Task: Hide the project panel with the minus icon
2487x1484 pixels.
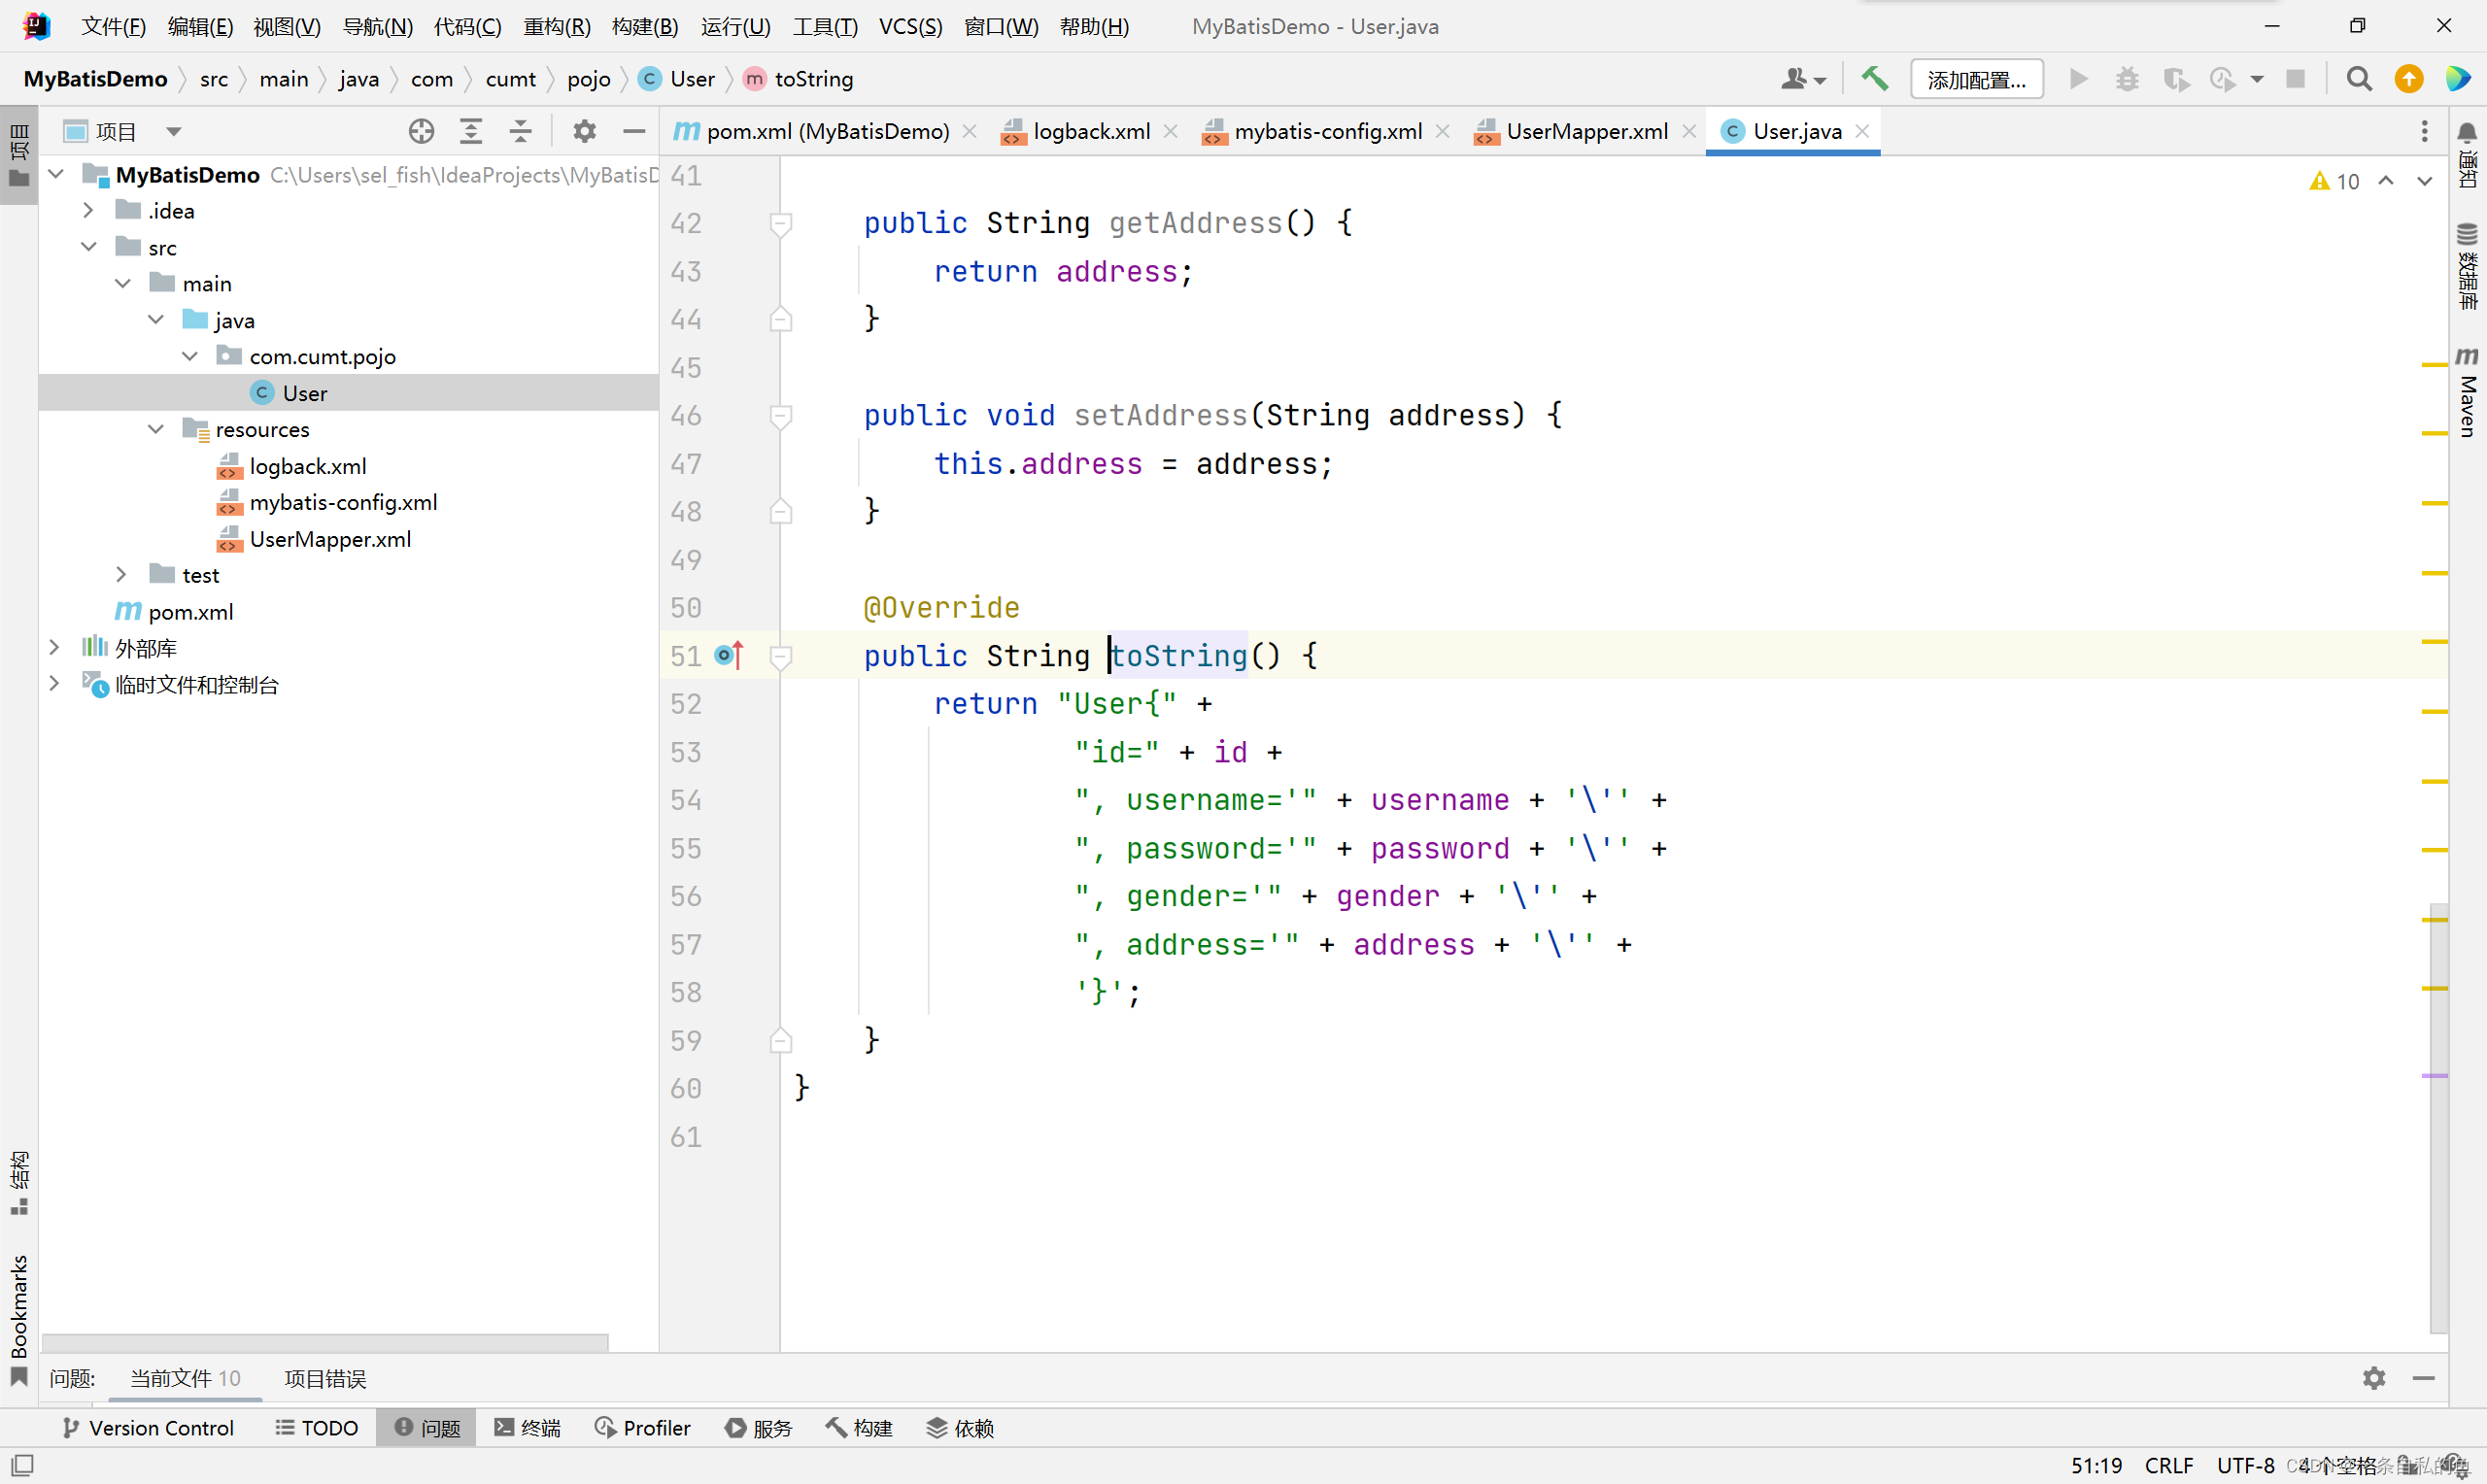Action: coord(634,131)
